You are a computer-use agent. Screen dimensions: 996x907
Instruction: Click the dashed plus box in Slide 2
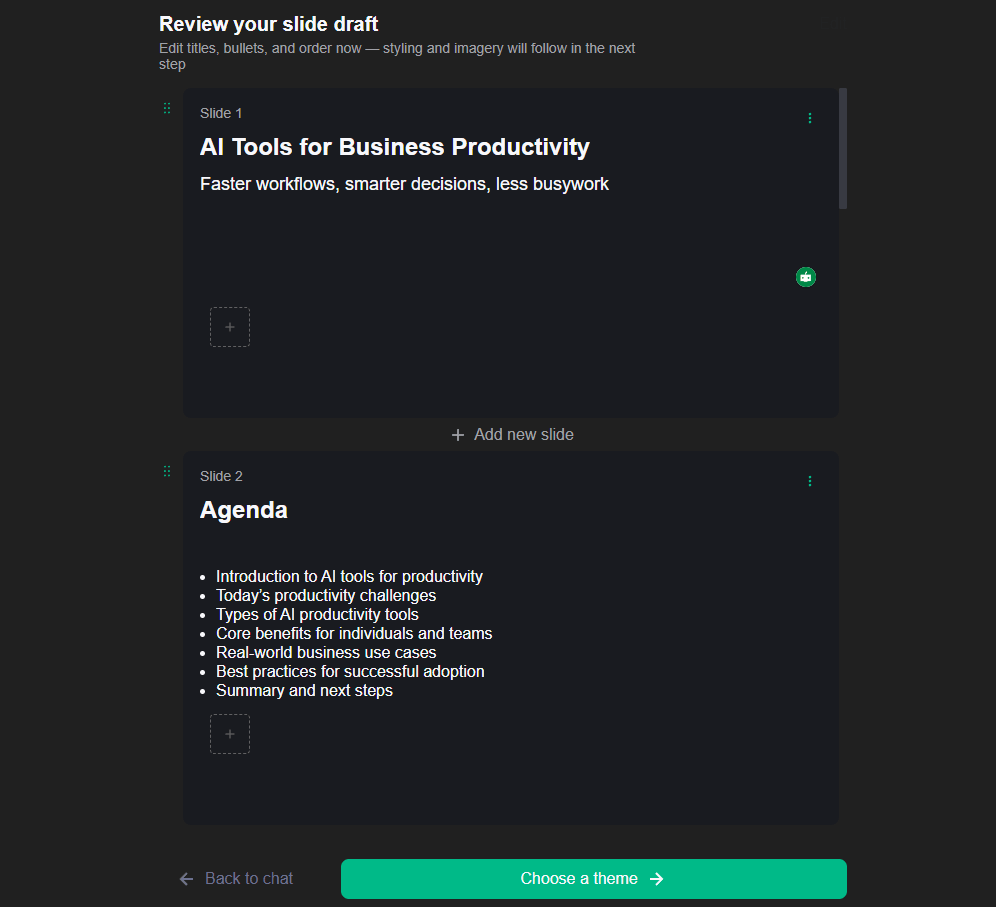(x=230, y=734)
